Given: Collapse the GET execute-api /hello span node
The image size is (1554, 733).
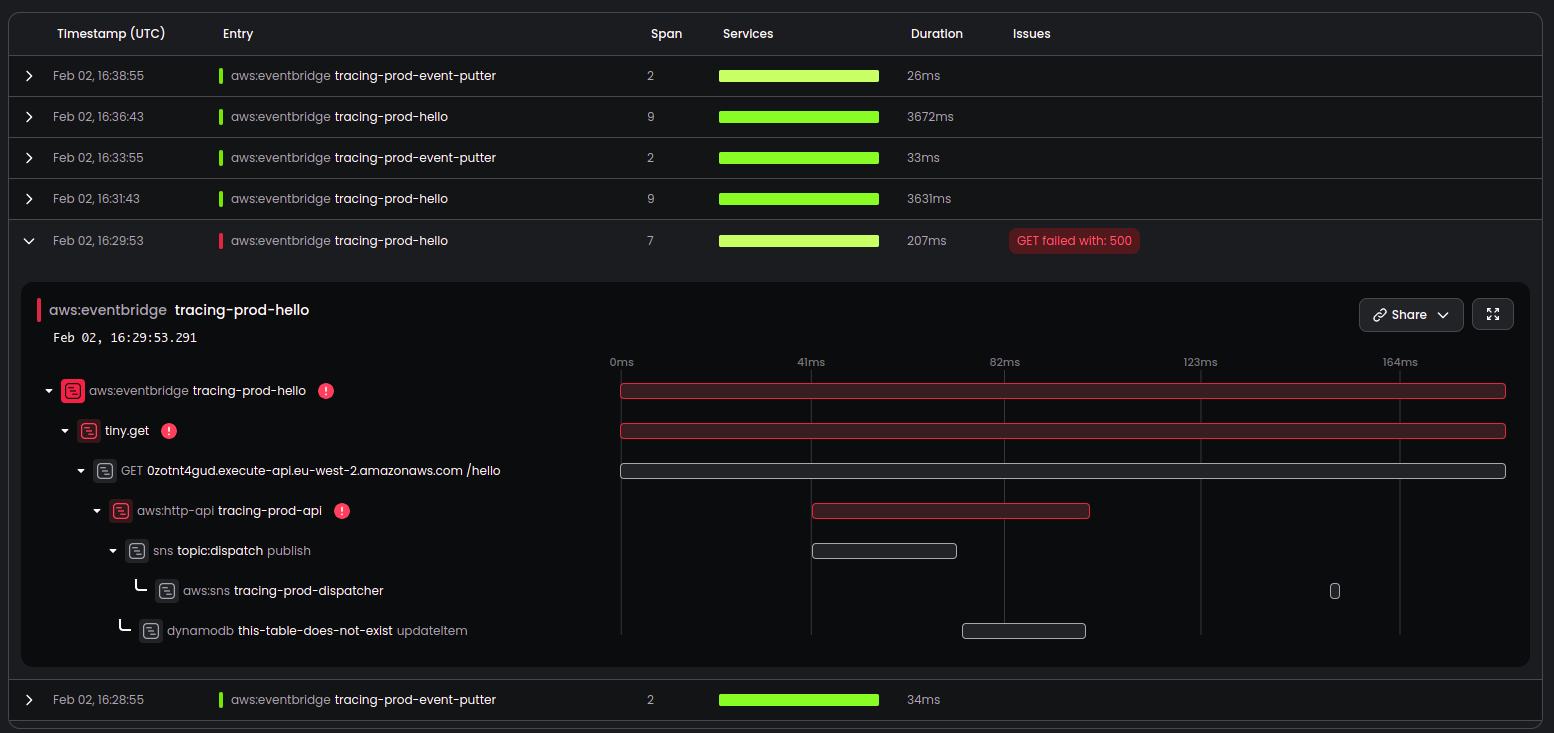Looking at the screenshot, I should pos(81,471).
